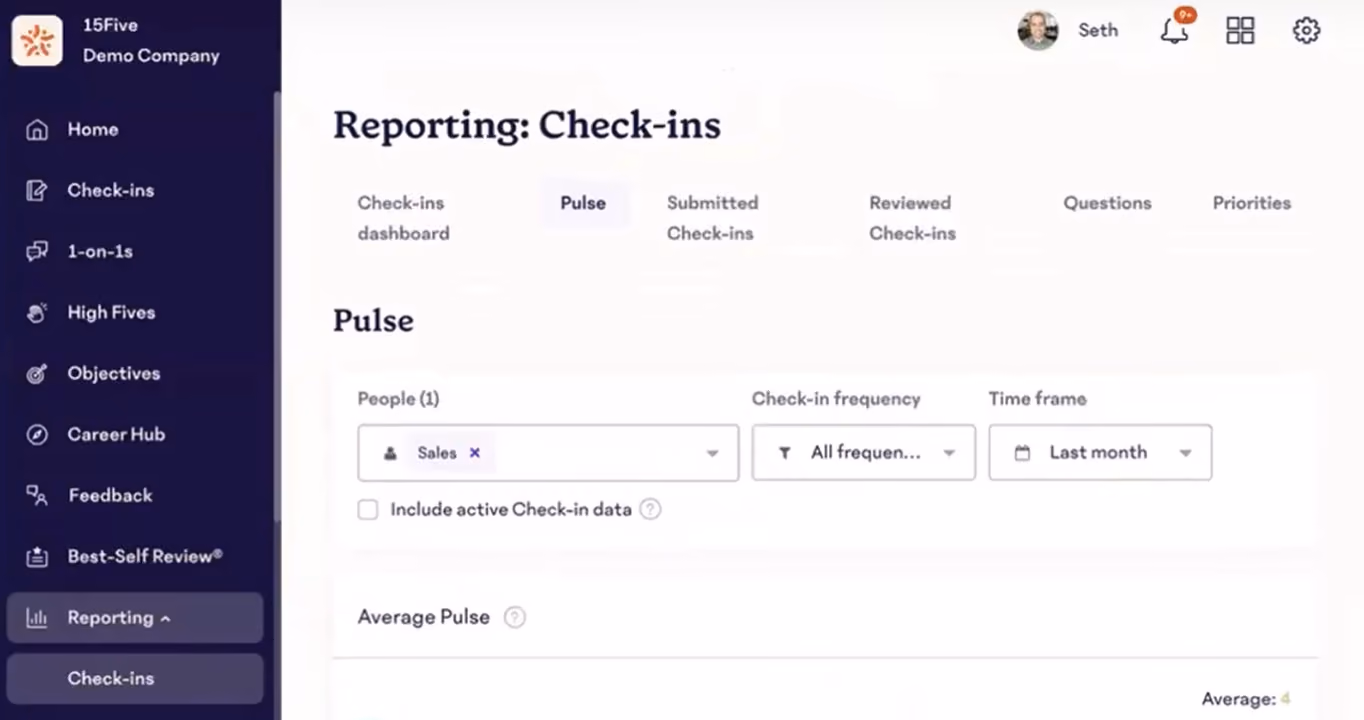Collapse the Reporting sidebar section

[134, 618]
